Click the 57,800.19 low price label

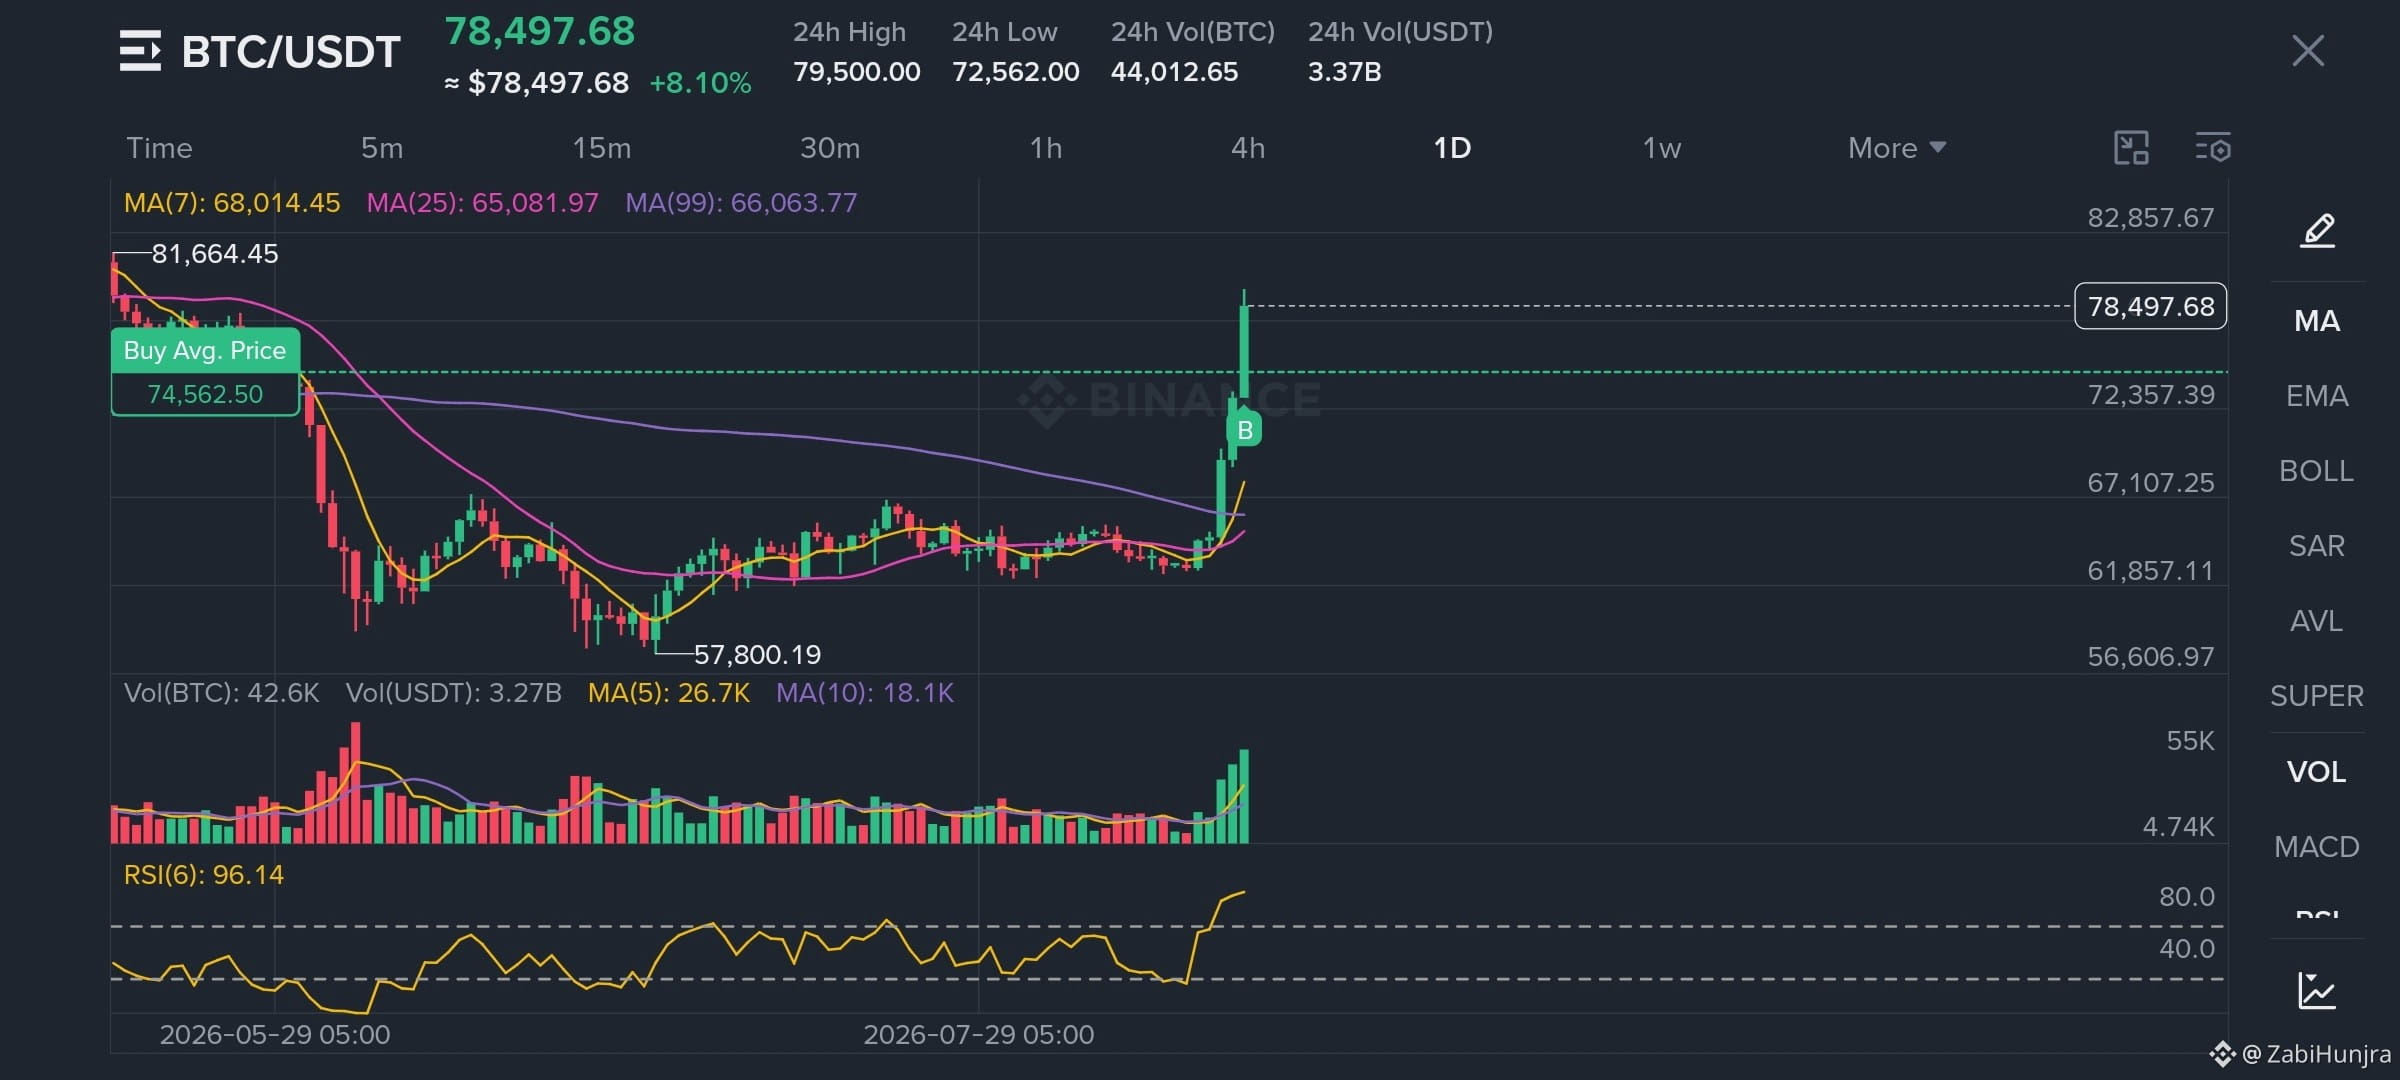point(757,655)
